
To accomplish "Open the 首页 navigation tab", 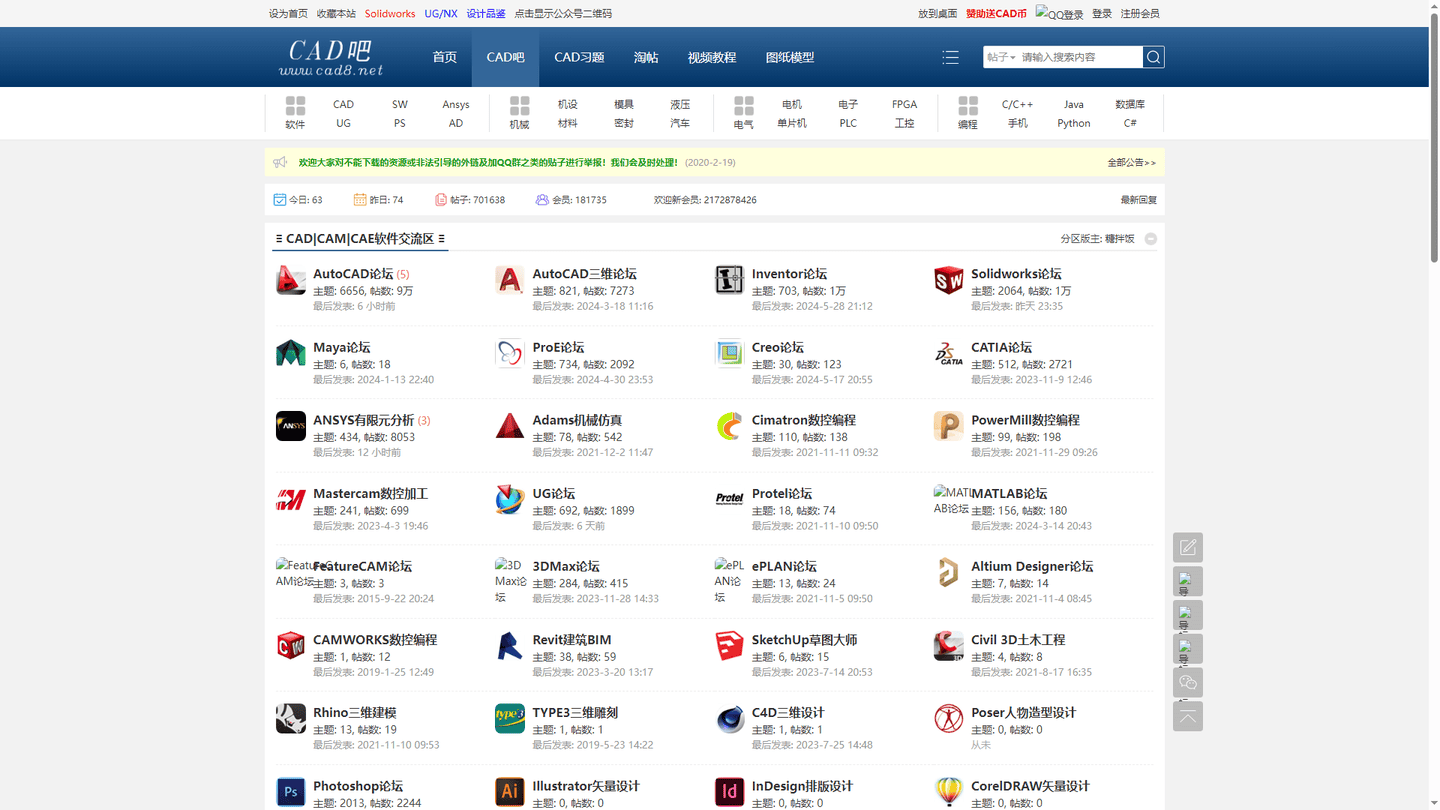I will (445, 57).
